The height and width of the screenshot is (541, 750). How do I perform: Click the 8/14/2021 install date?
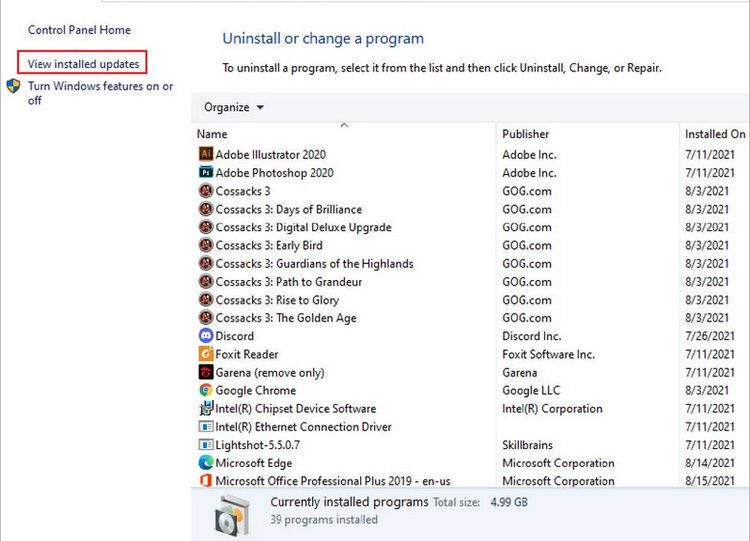click(709, 463)
